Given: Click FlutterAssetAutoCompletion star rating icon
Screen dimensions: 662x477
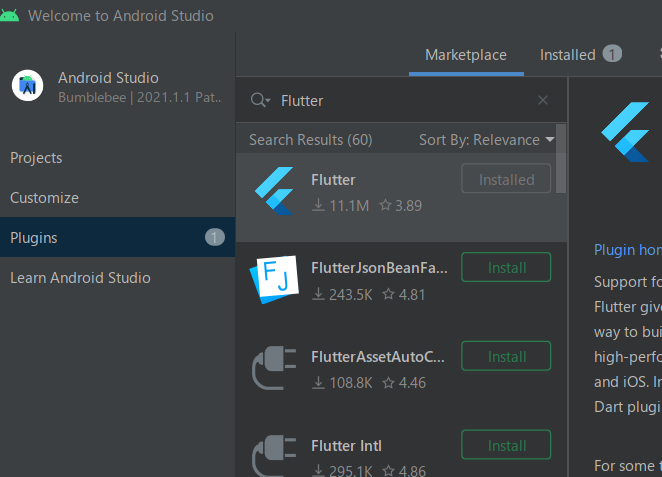Looking at the screenshot, I should [x=388, y=382].
